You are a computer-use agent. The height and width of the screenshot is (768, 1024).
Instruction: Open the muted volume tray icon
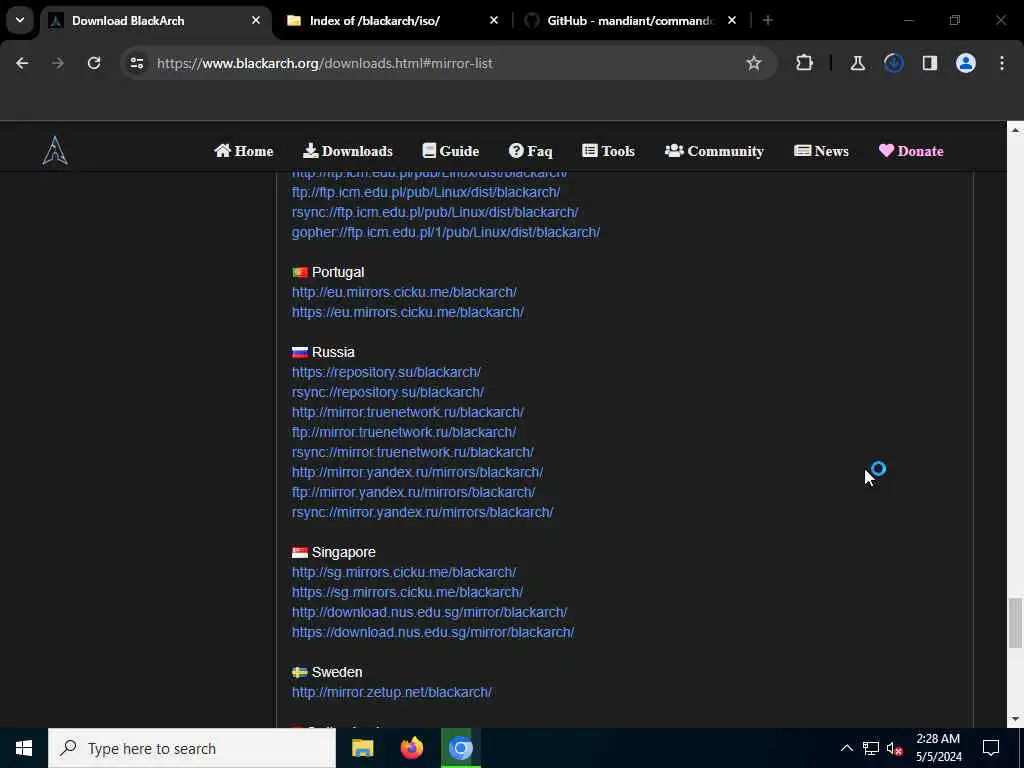coord(894,748)
